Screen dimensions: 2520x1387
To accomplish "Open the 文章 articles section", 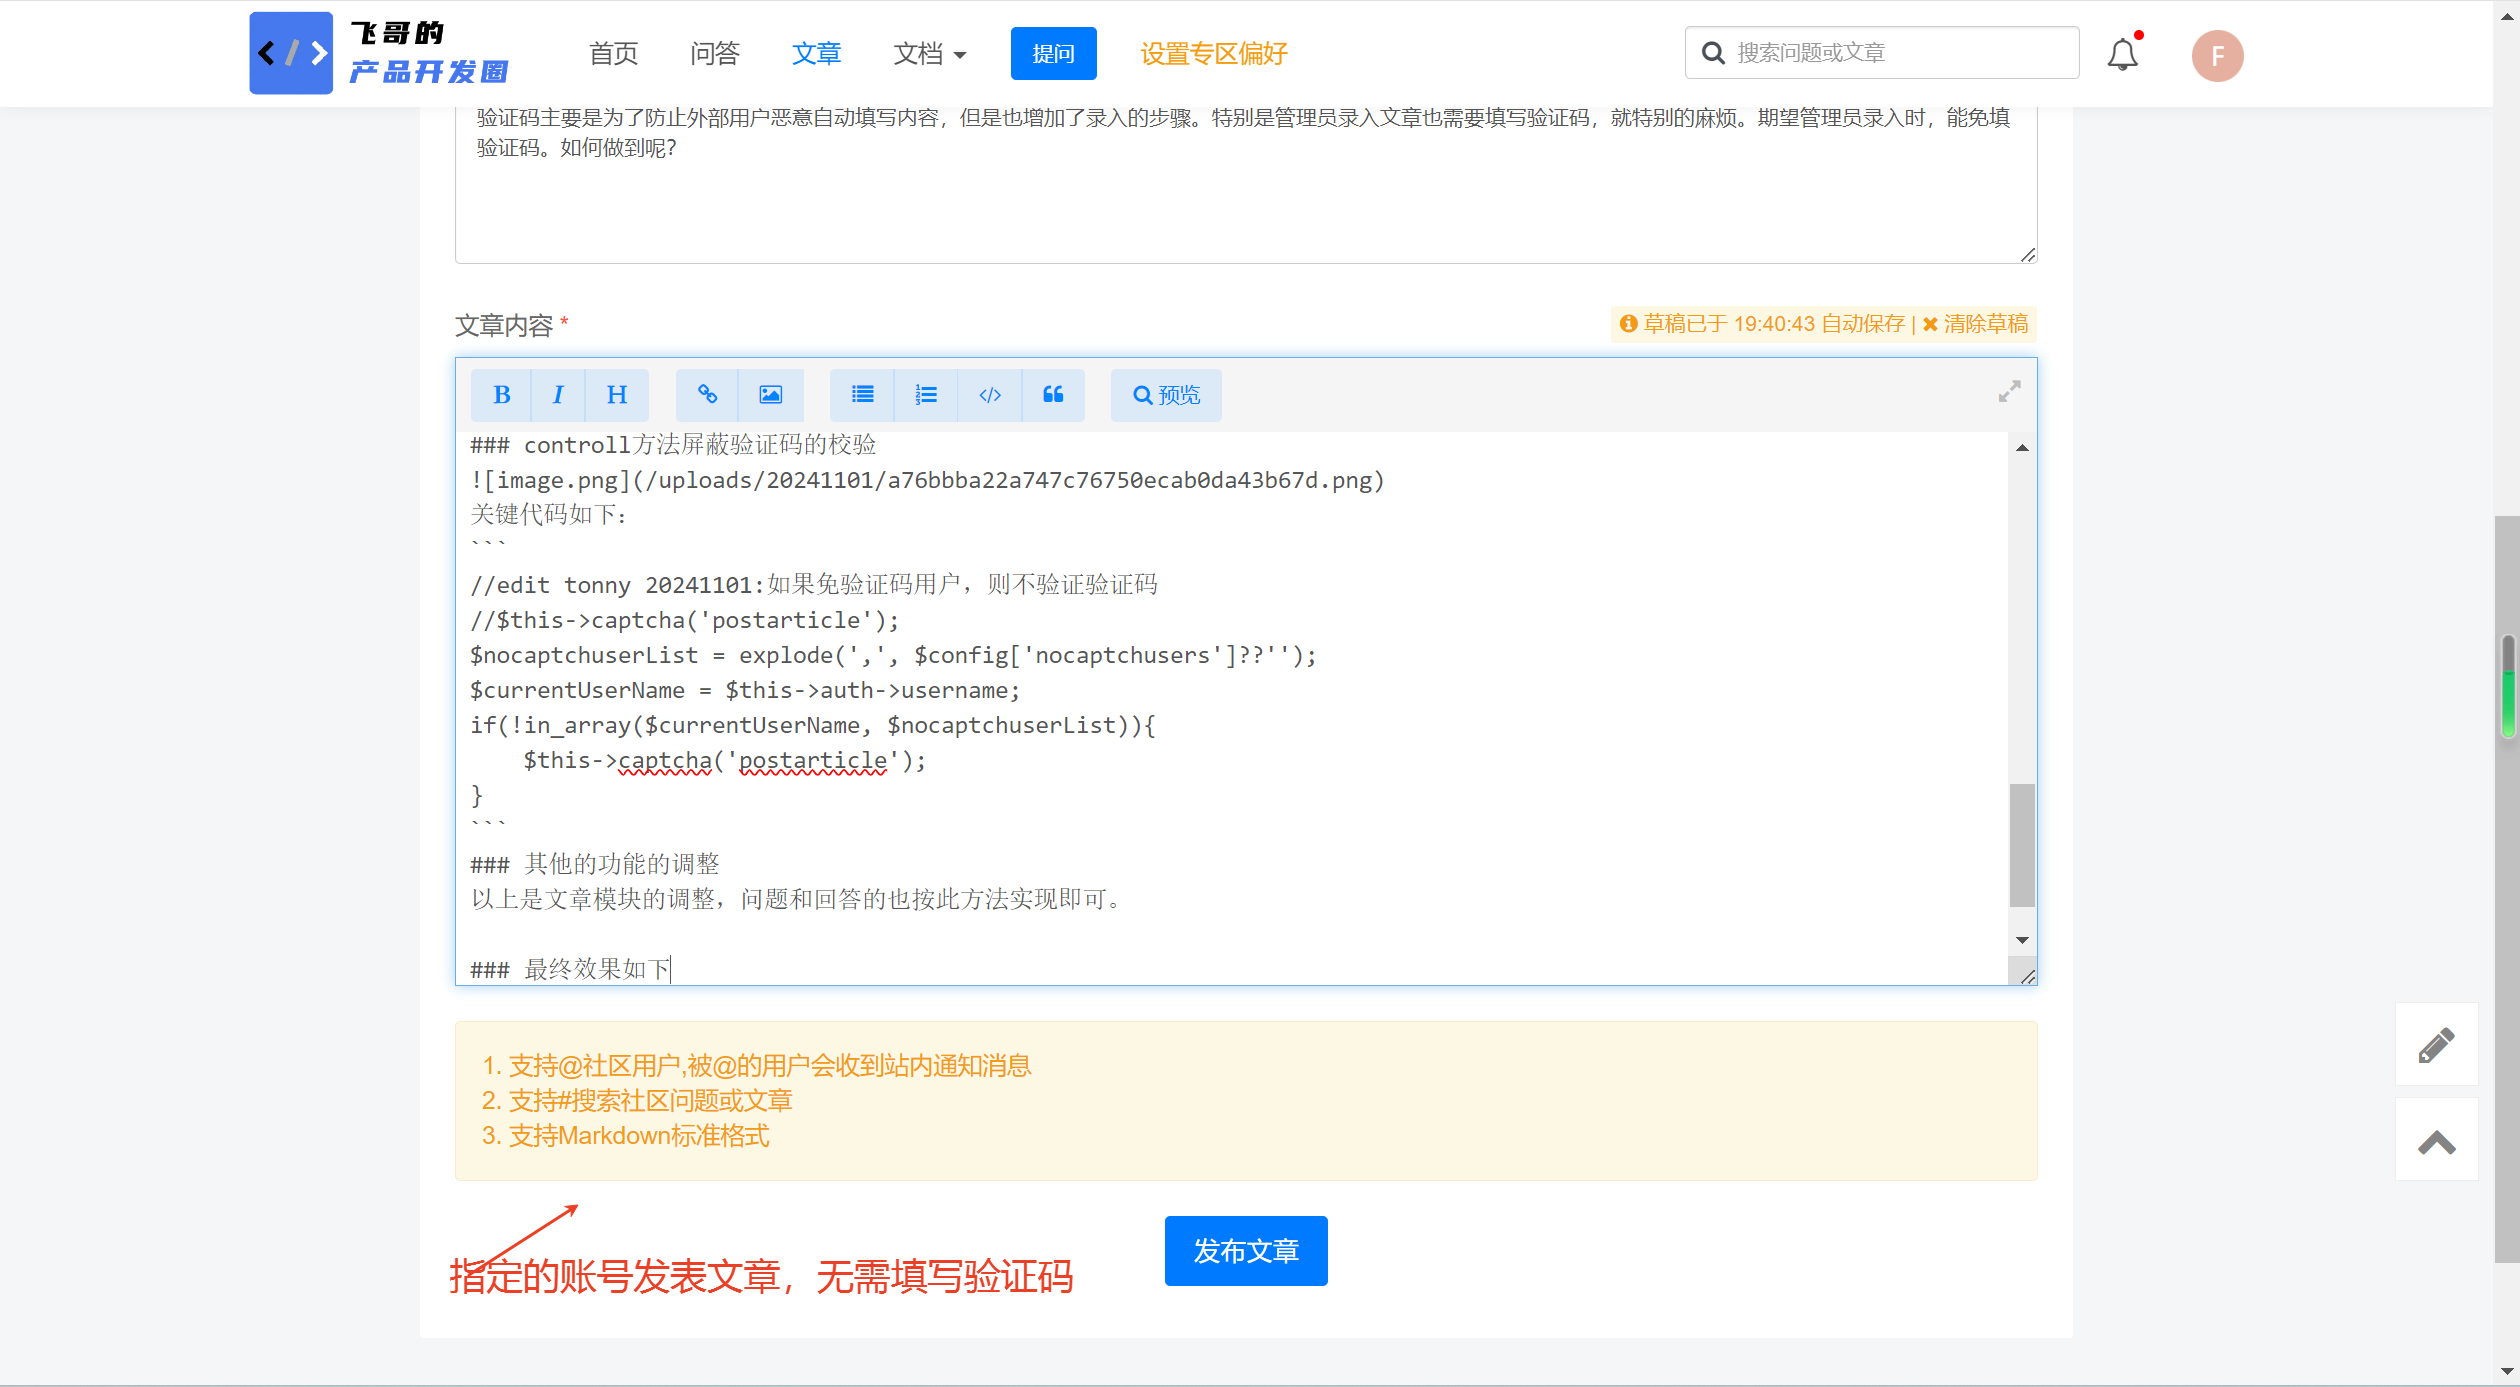I will (x=816, y=54).
